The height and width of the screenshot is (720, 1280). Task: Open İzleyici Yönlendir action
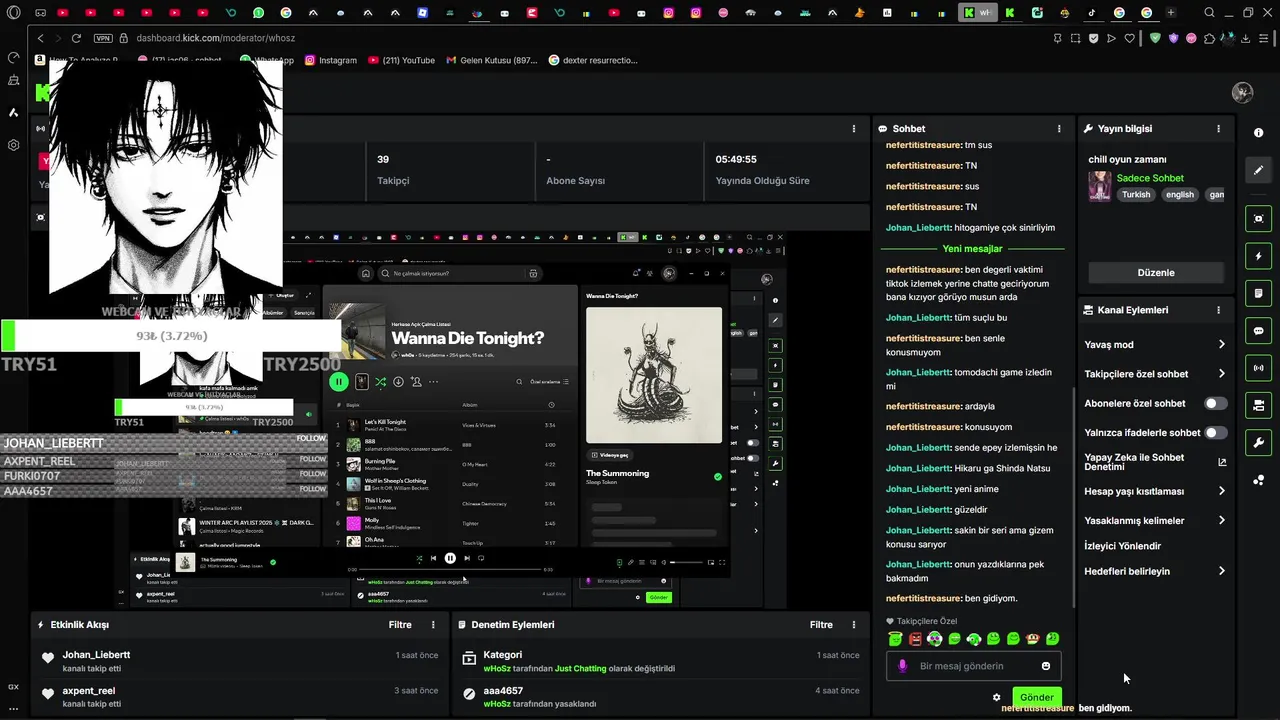[1122, 546]
